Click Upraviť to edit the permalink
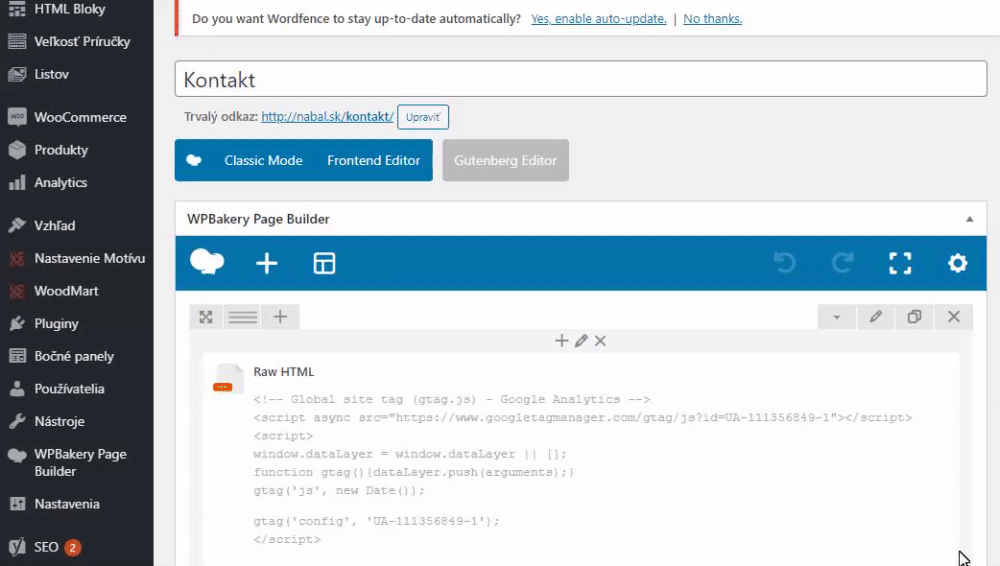Screen dimensions: 1000x566 click(423, 117)
